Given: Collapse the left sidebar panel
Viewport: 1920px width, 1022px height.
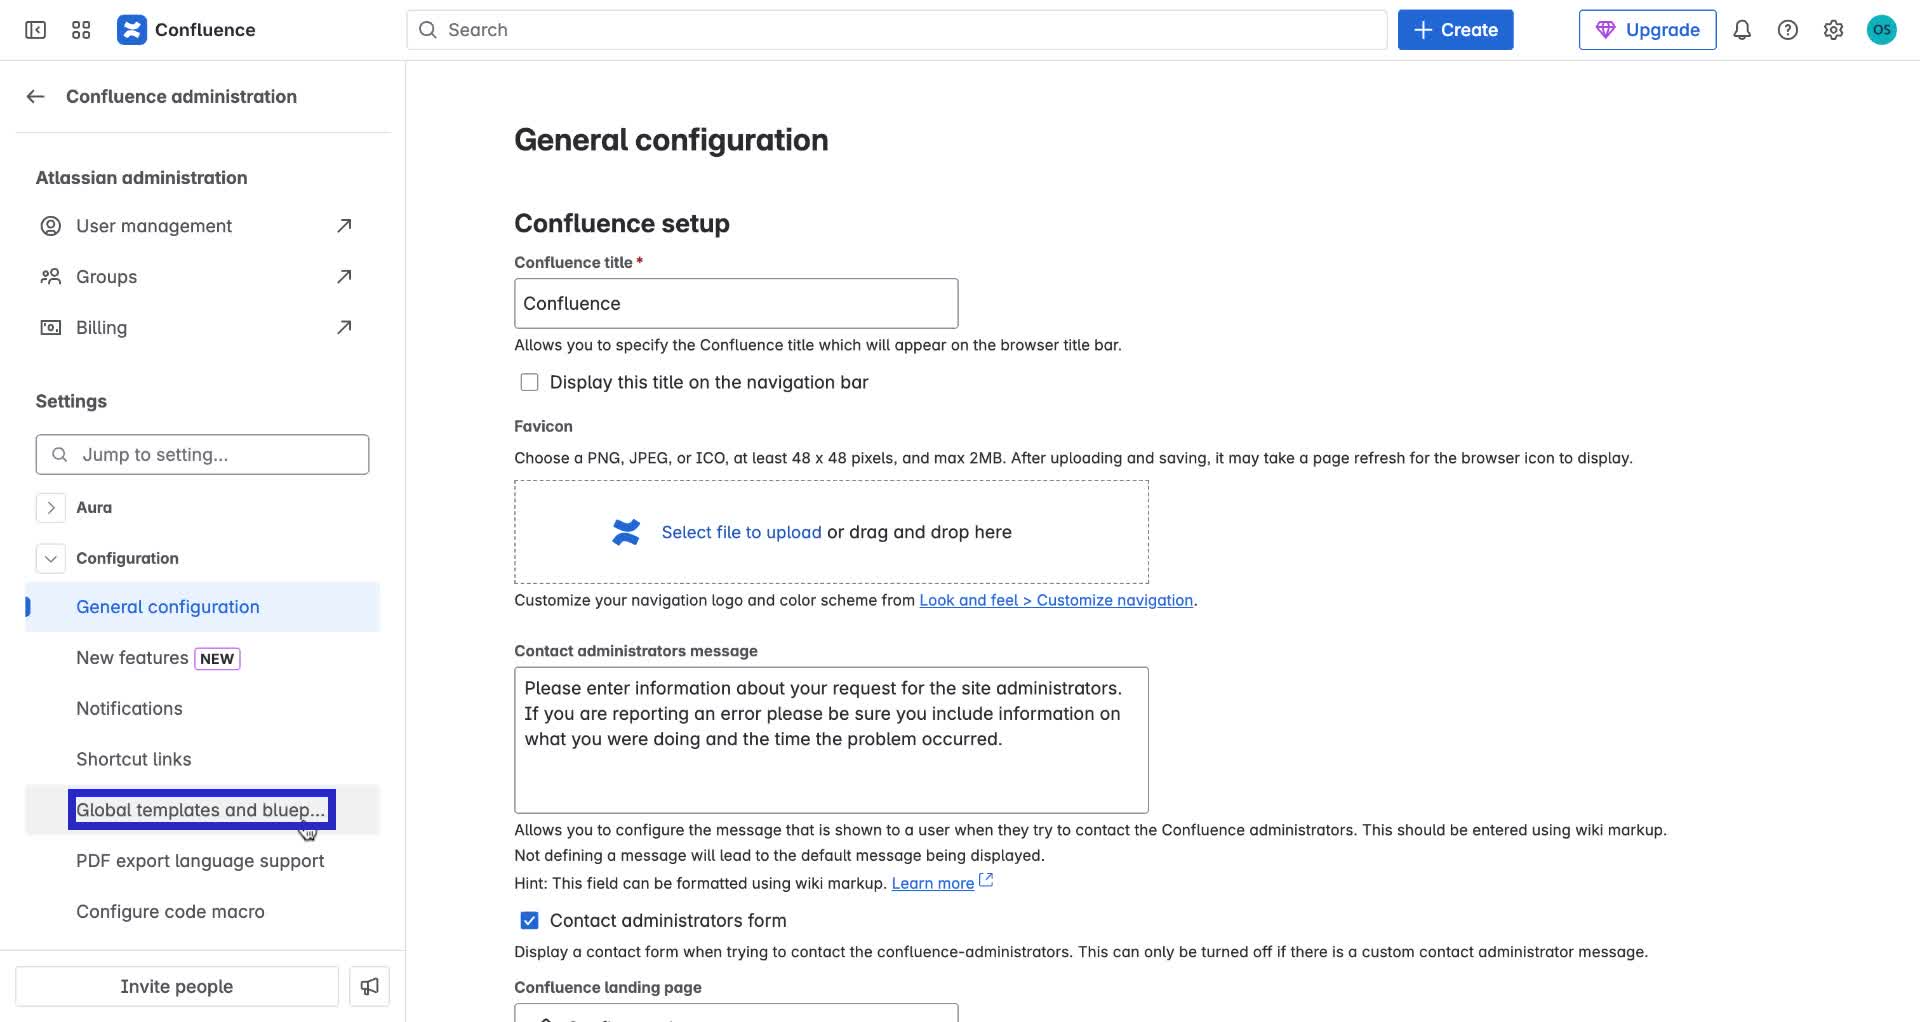Looking at the screenshot, I should 35,30.
